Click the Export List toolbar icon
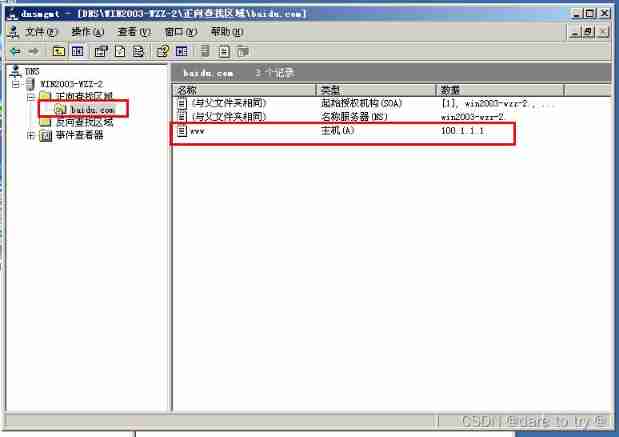Image resolution: width=619 pixels, height=437 pixels. pos(138,51)
